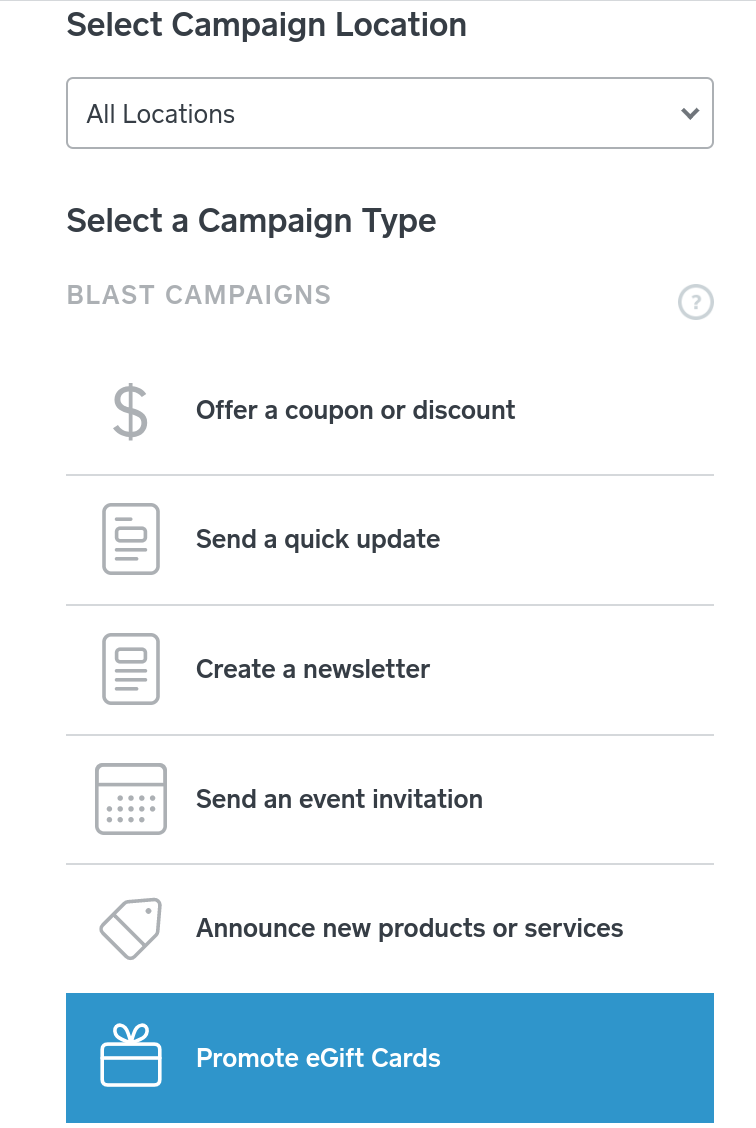756x1128 pixels.
Task: Click the 'Select a Campaign Type' heading
Action: click(x=251, y=220)
